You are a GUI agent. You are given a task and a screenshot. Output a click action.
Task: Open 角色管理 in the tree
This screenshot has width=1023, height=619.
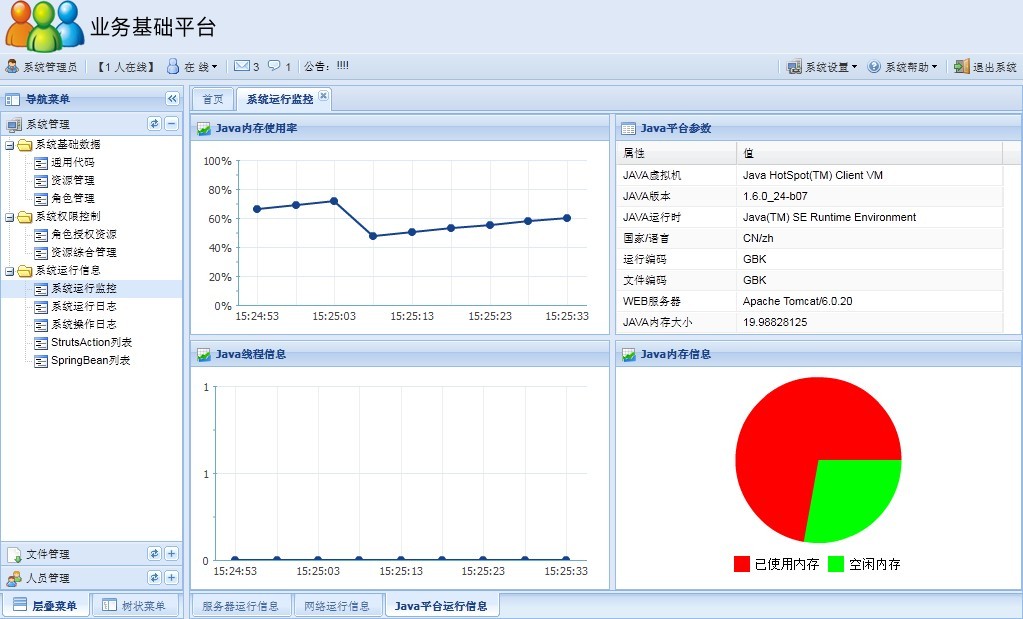[x=72, y=198]
